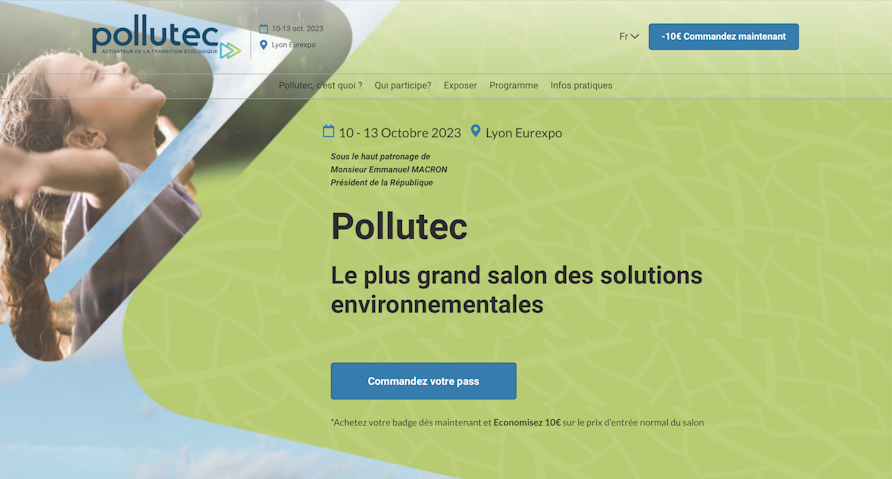The height and width of the screenshot is (479, 892).
Task: Click the Commandez votre pass button
Action: [424, 381]
